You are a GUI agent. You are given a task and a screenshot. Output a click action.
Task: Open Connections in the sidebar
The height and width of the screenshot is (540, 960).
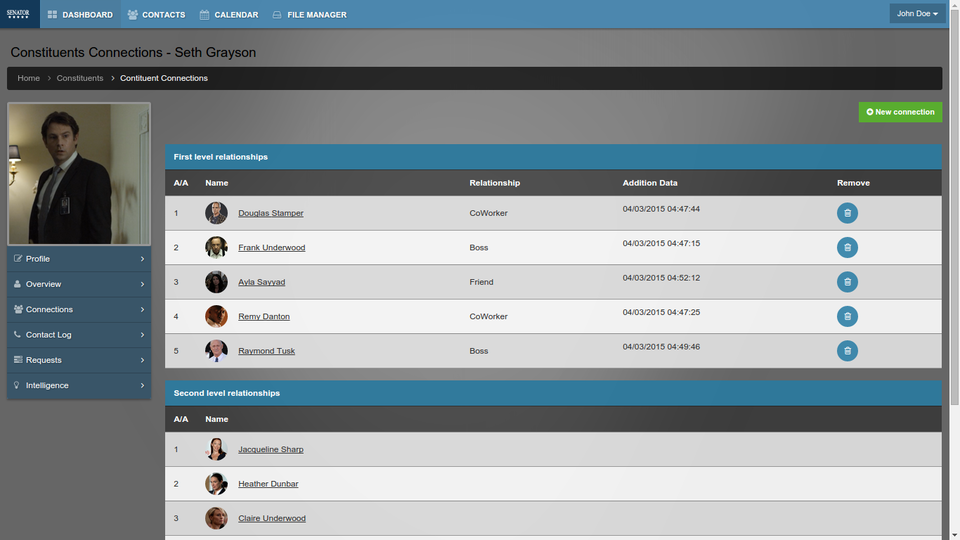79,309
